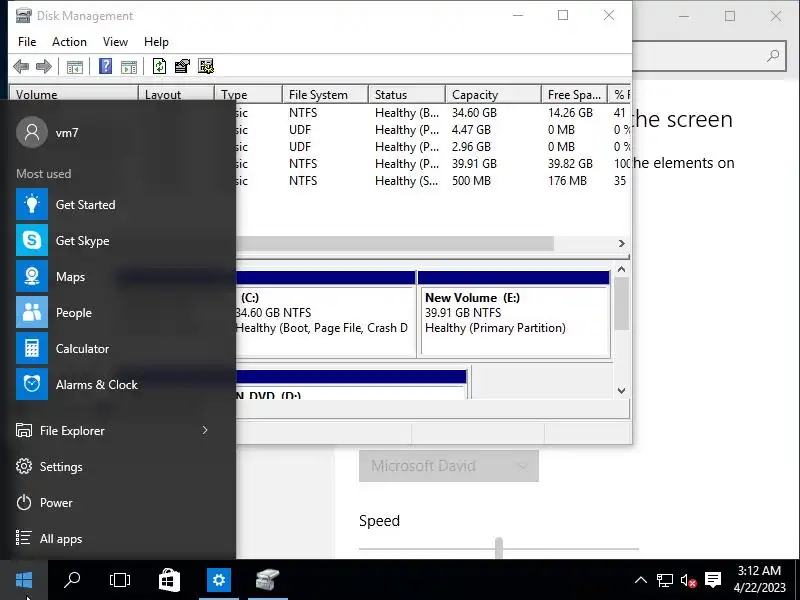Sort by Free Space column header

574,94
